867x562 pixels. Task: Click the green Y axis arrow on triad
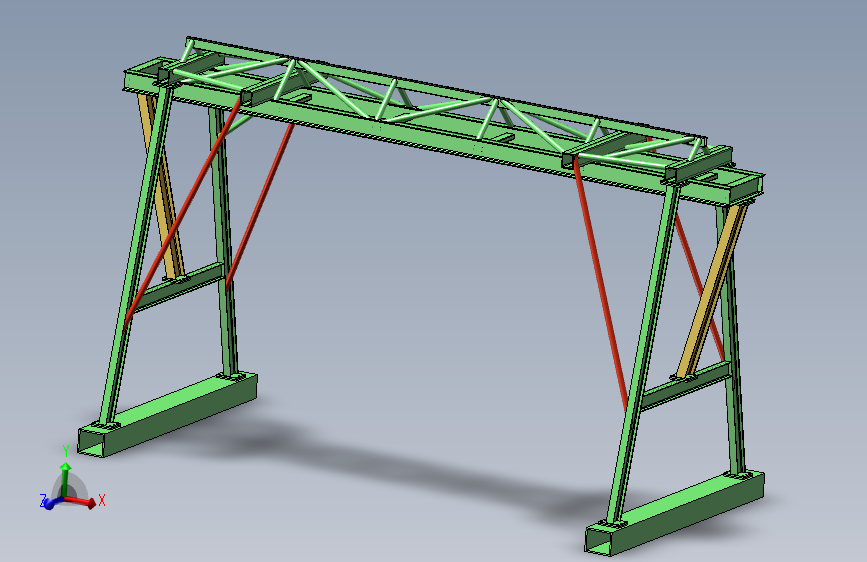[65, 478]
